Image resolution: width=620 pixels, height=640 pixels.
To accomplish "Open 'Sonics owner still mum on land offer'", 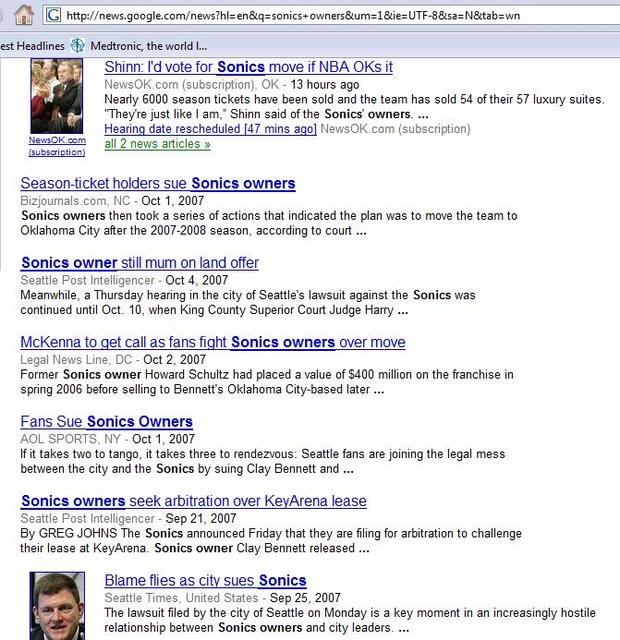I will [140, 263].
